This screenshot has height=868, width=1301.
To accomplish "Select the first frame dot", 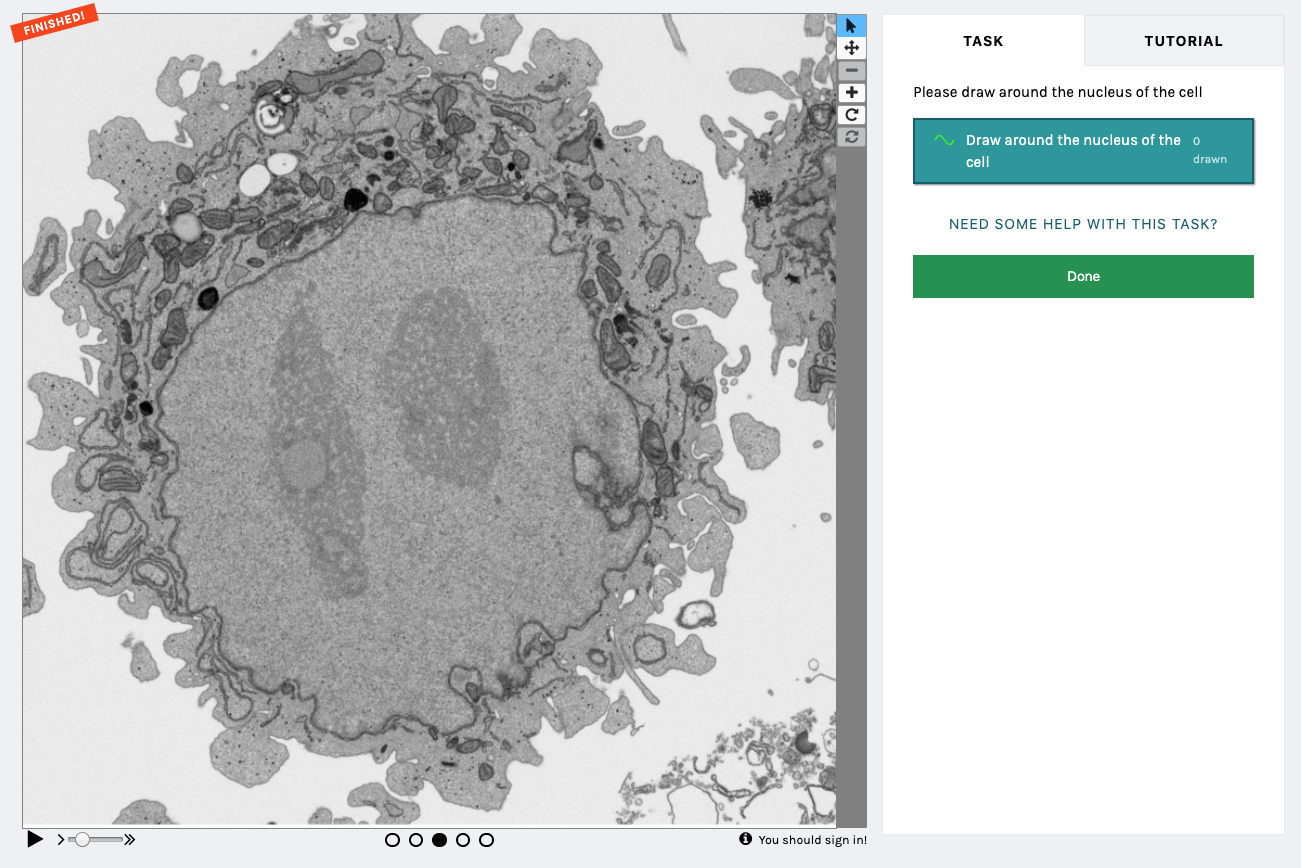I will (393, 840).
